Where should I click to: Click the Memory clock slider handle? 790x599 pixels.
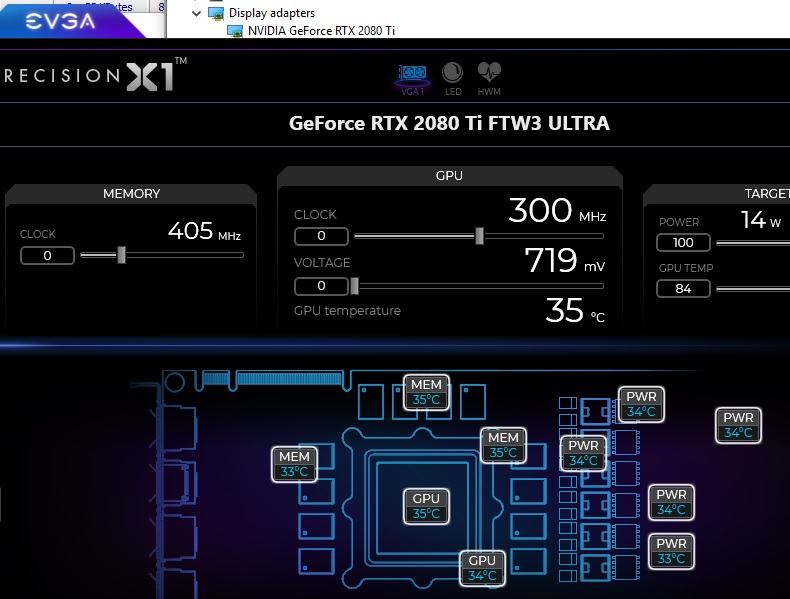[121, 255]
